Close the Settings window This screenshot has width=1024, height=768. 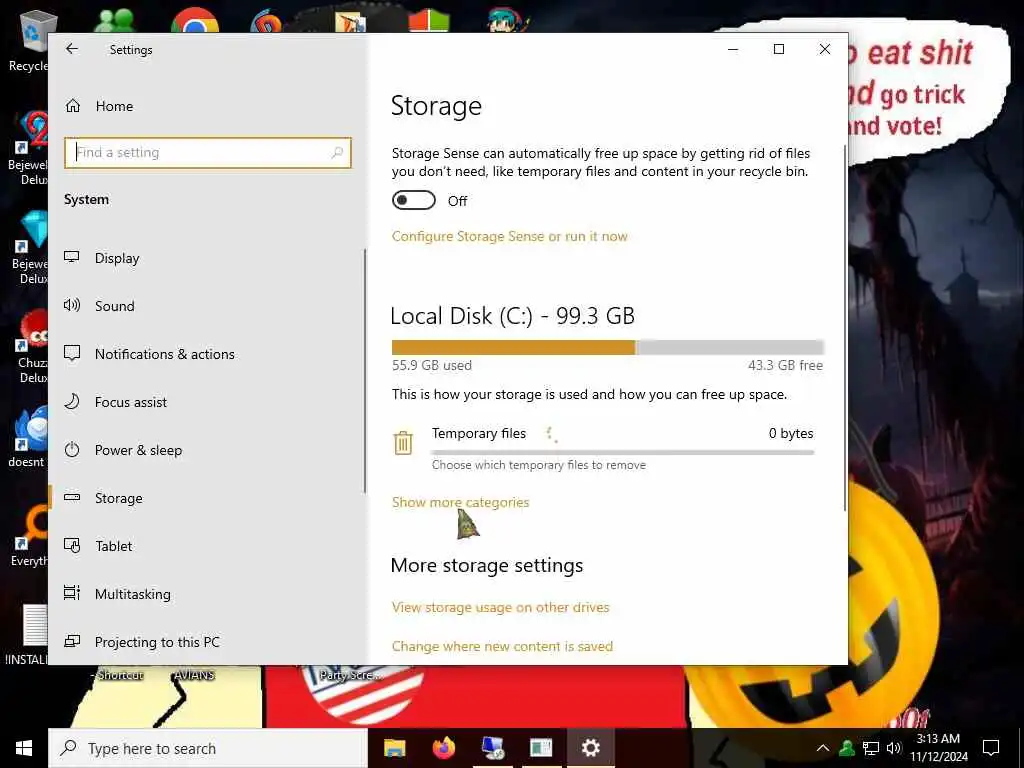pos(825,50)
